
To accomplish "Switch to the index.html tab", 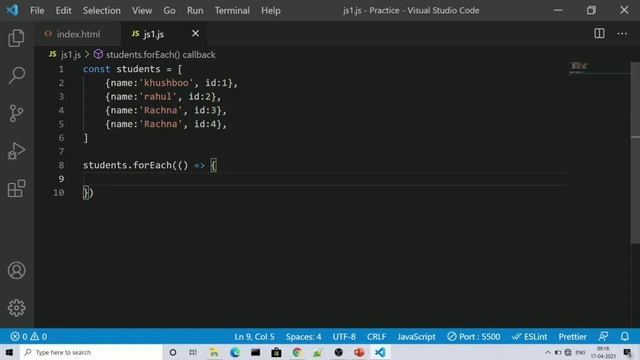I will pos(78,34).
